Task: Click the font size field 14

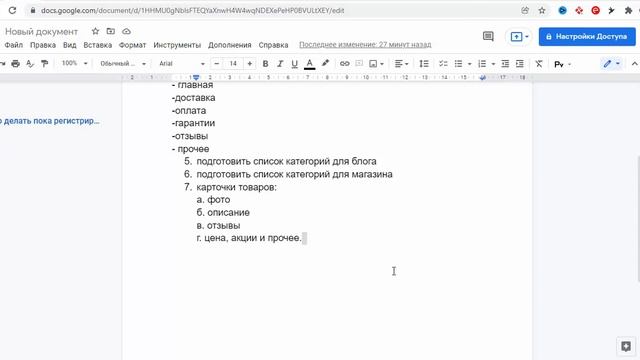Action: pos(233,64)
